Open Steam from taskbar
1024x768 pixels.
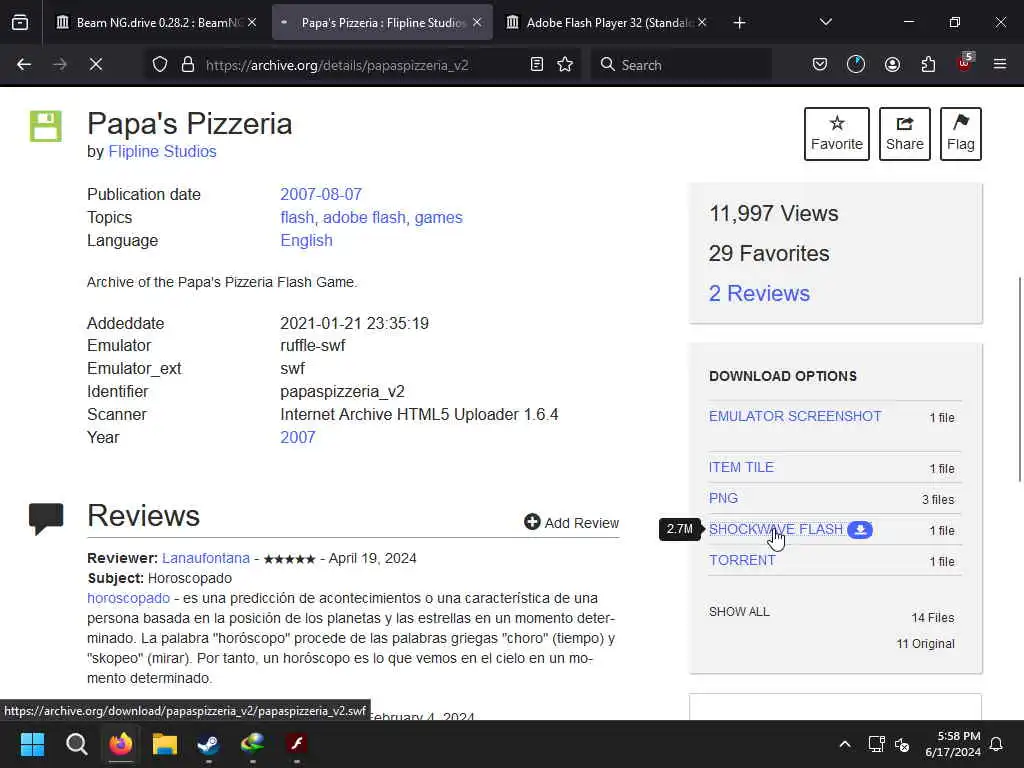[208, 744]
